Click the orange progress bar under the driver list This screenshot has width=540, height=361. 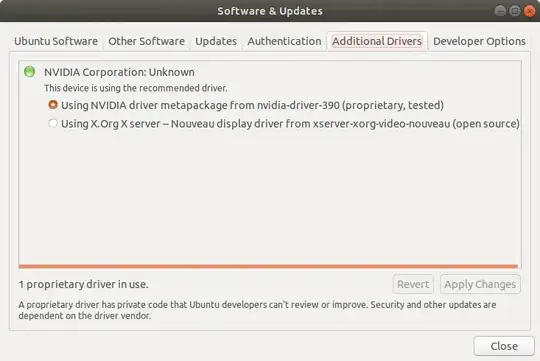coord(268,266)
